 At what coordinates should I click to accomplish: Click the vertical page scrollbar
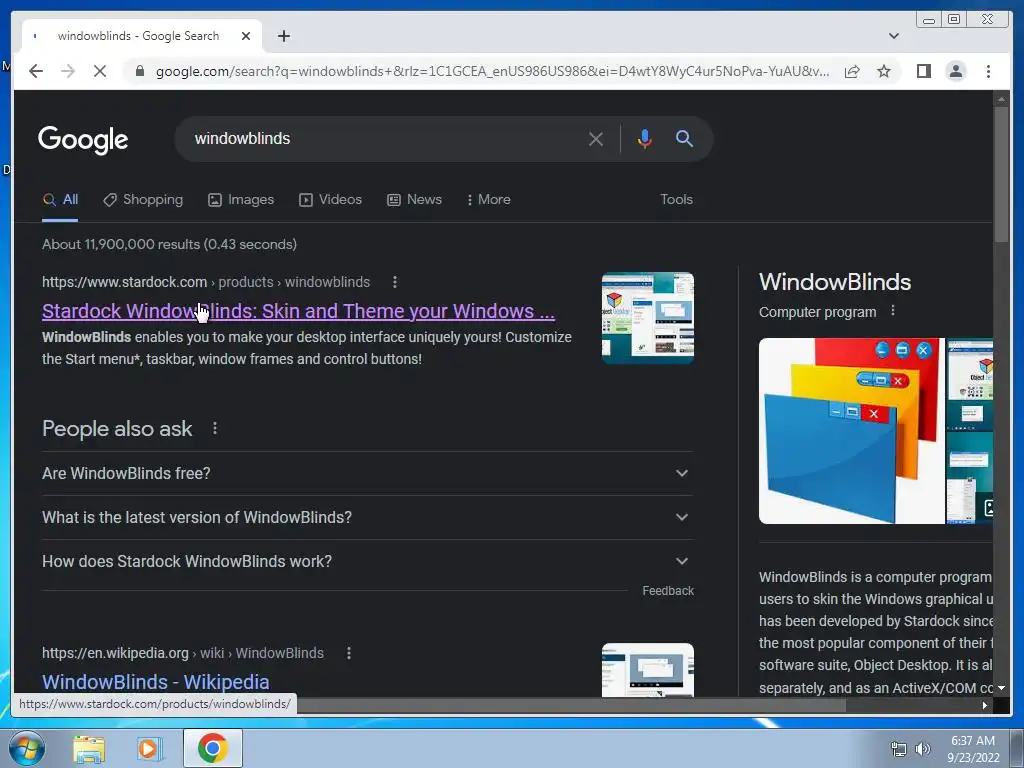(1001, 174)
